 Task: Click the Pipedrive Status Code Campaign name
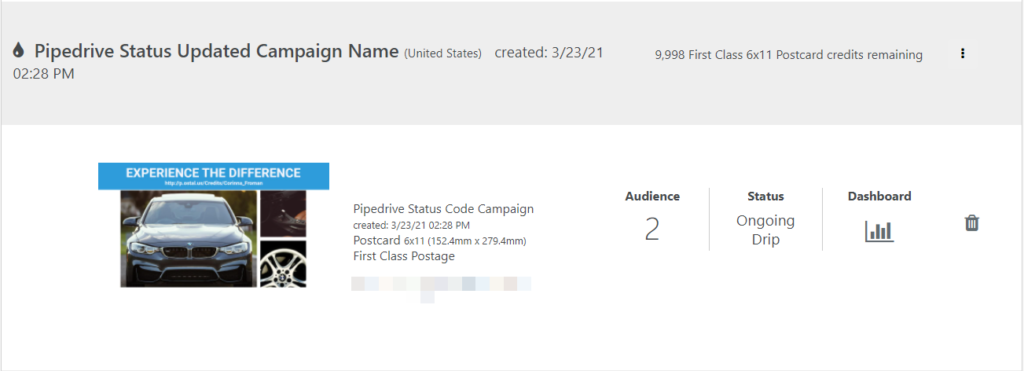[x=443, y=209]
